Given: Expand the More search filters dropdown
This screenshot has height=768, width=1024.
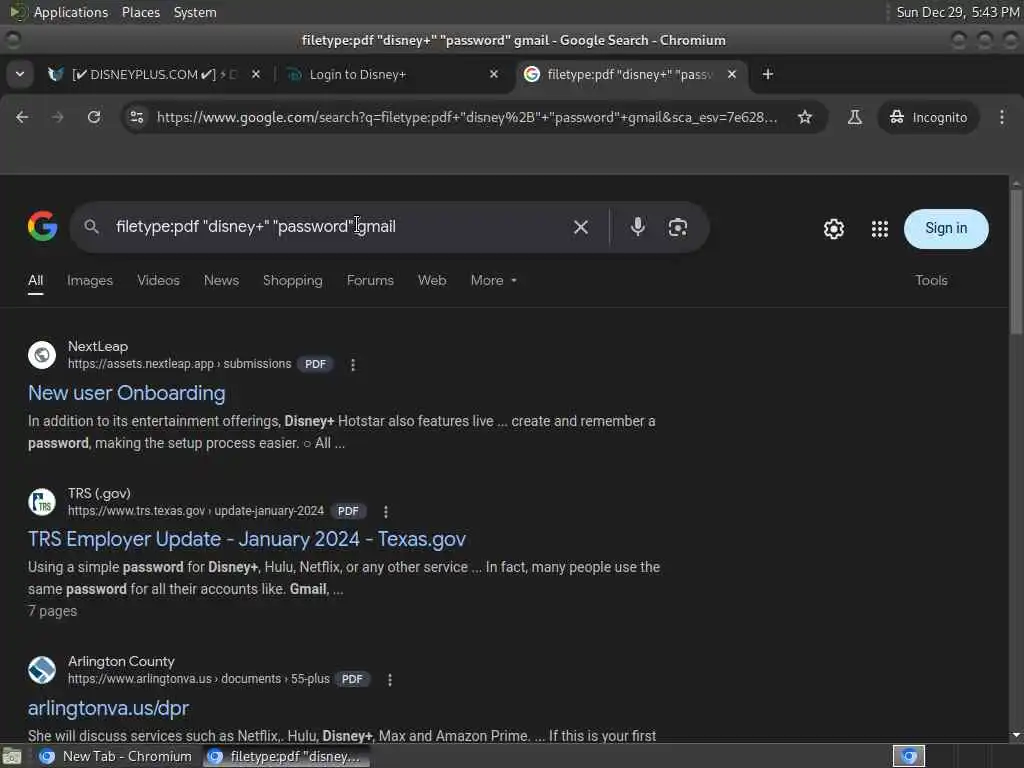Looking at the screenshot, I should [494, 281].
